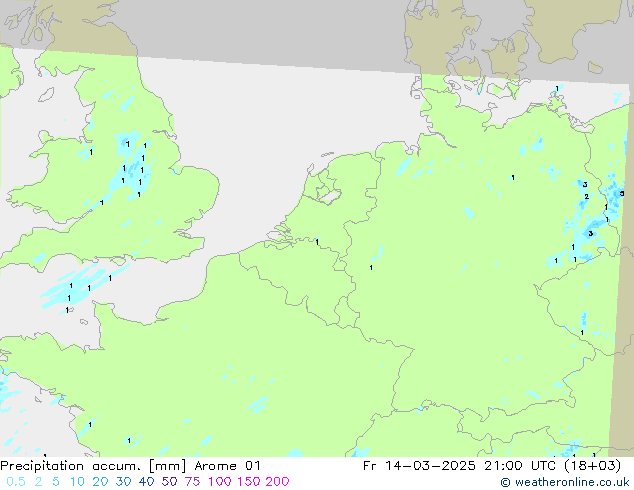Click the 'Precipitation accum. [mm]' title text
The height and width of the screenshot is (490, 634).
[93, 466]
